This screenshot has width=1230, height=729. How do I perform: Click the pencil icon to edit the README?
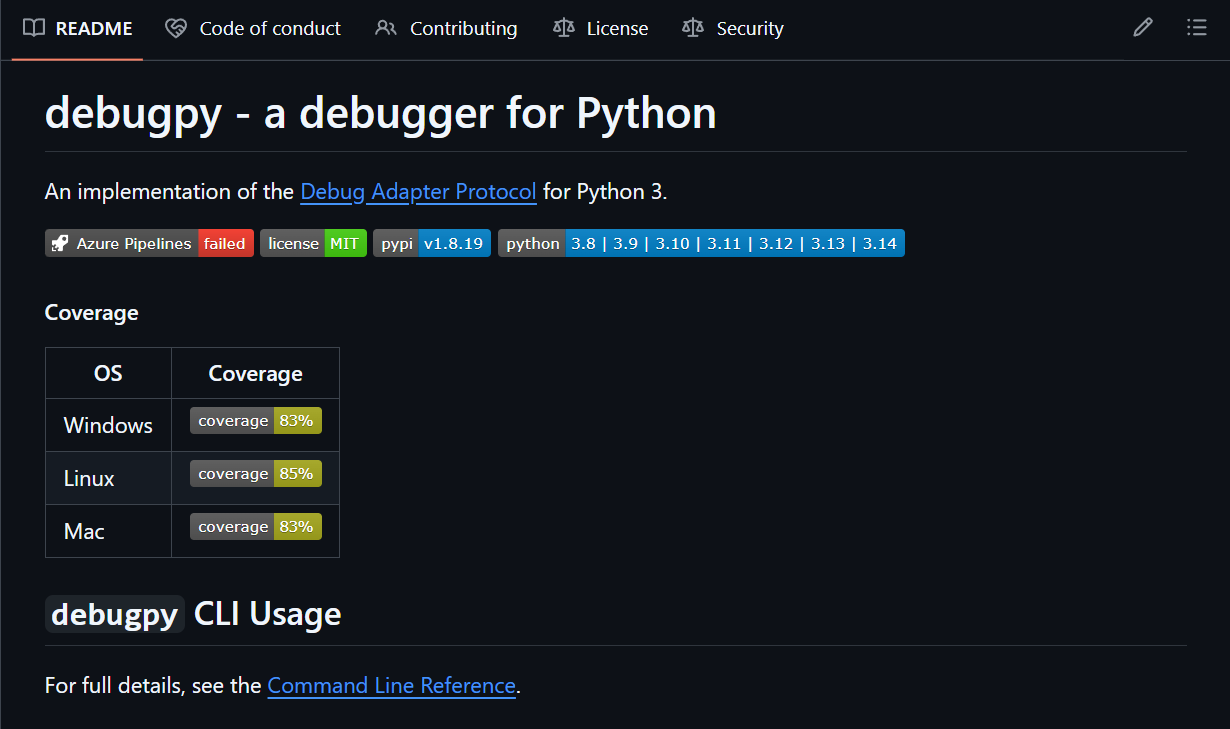coord(1143,27)
